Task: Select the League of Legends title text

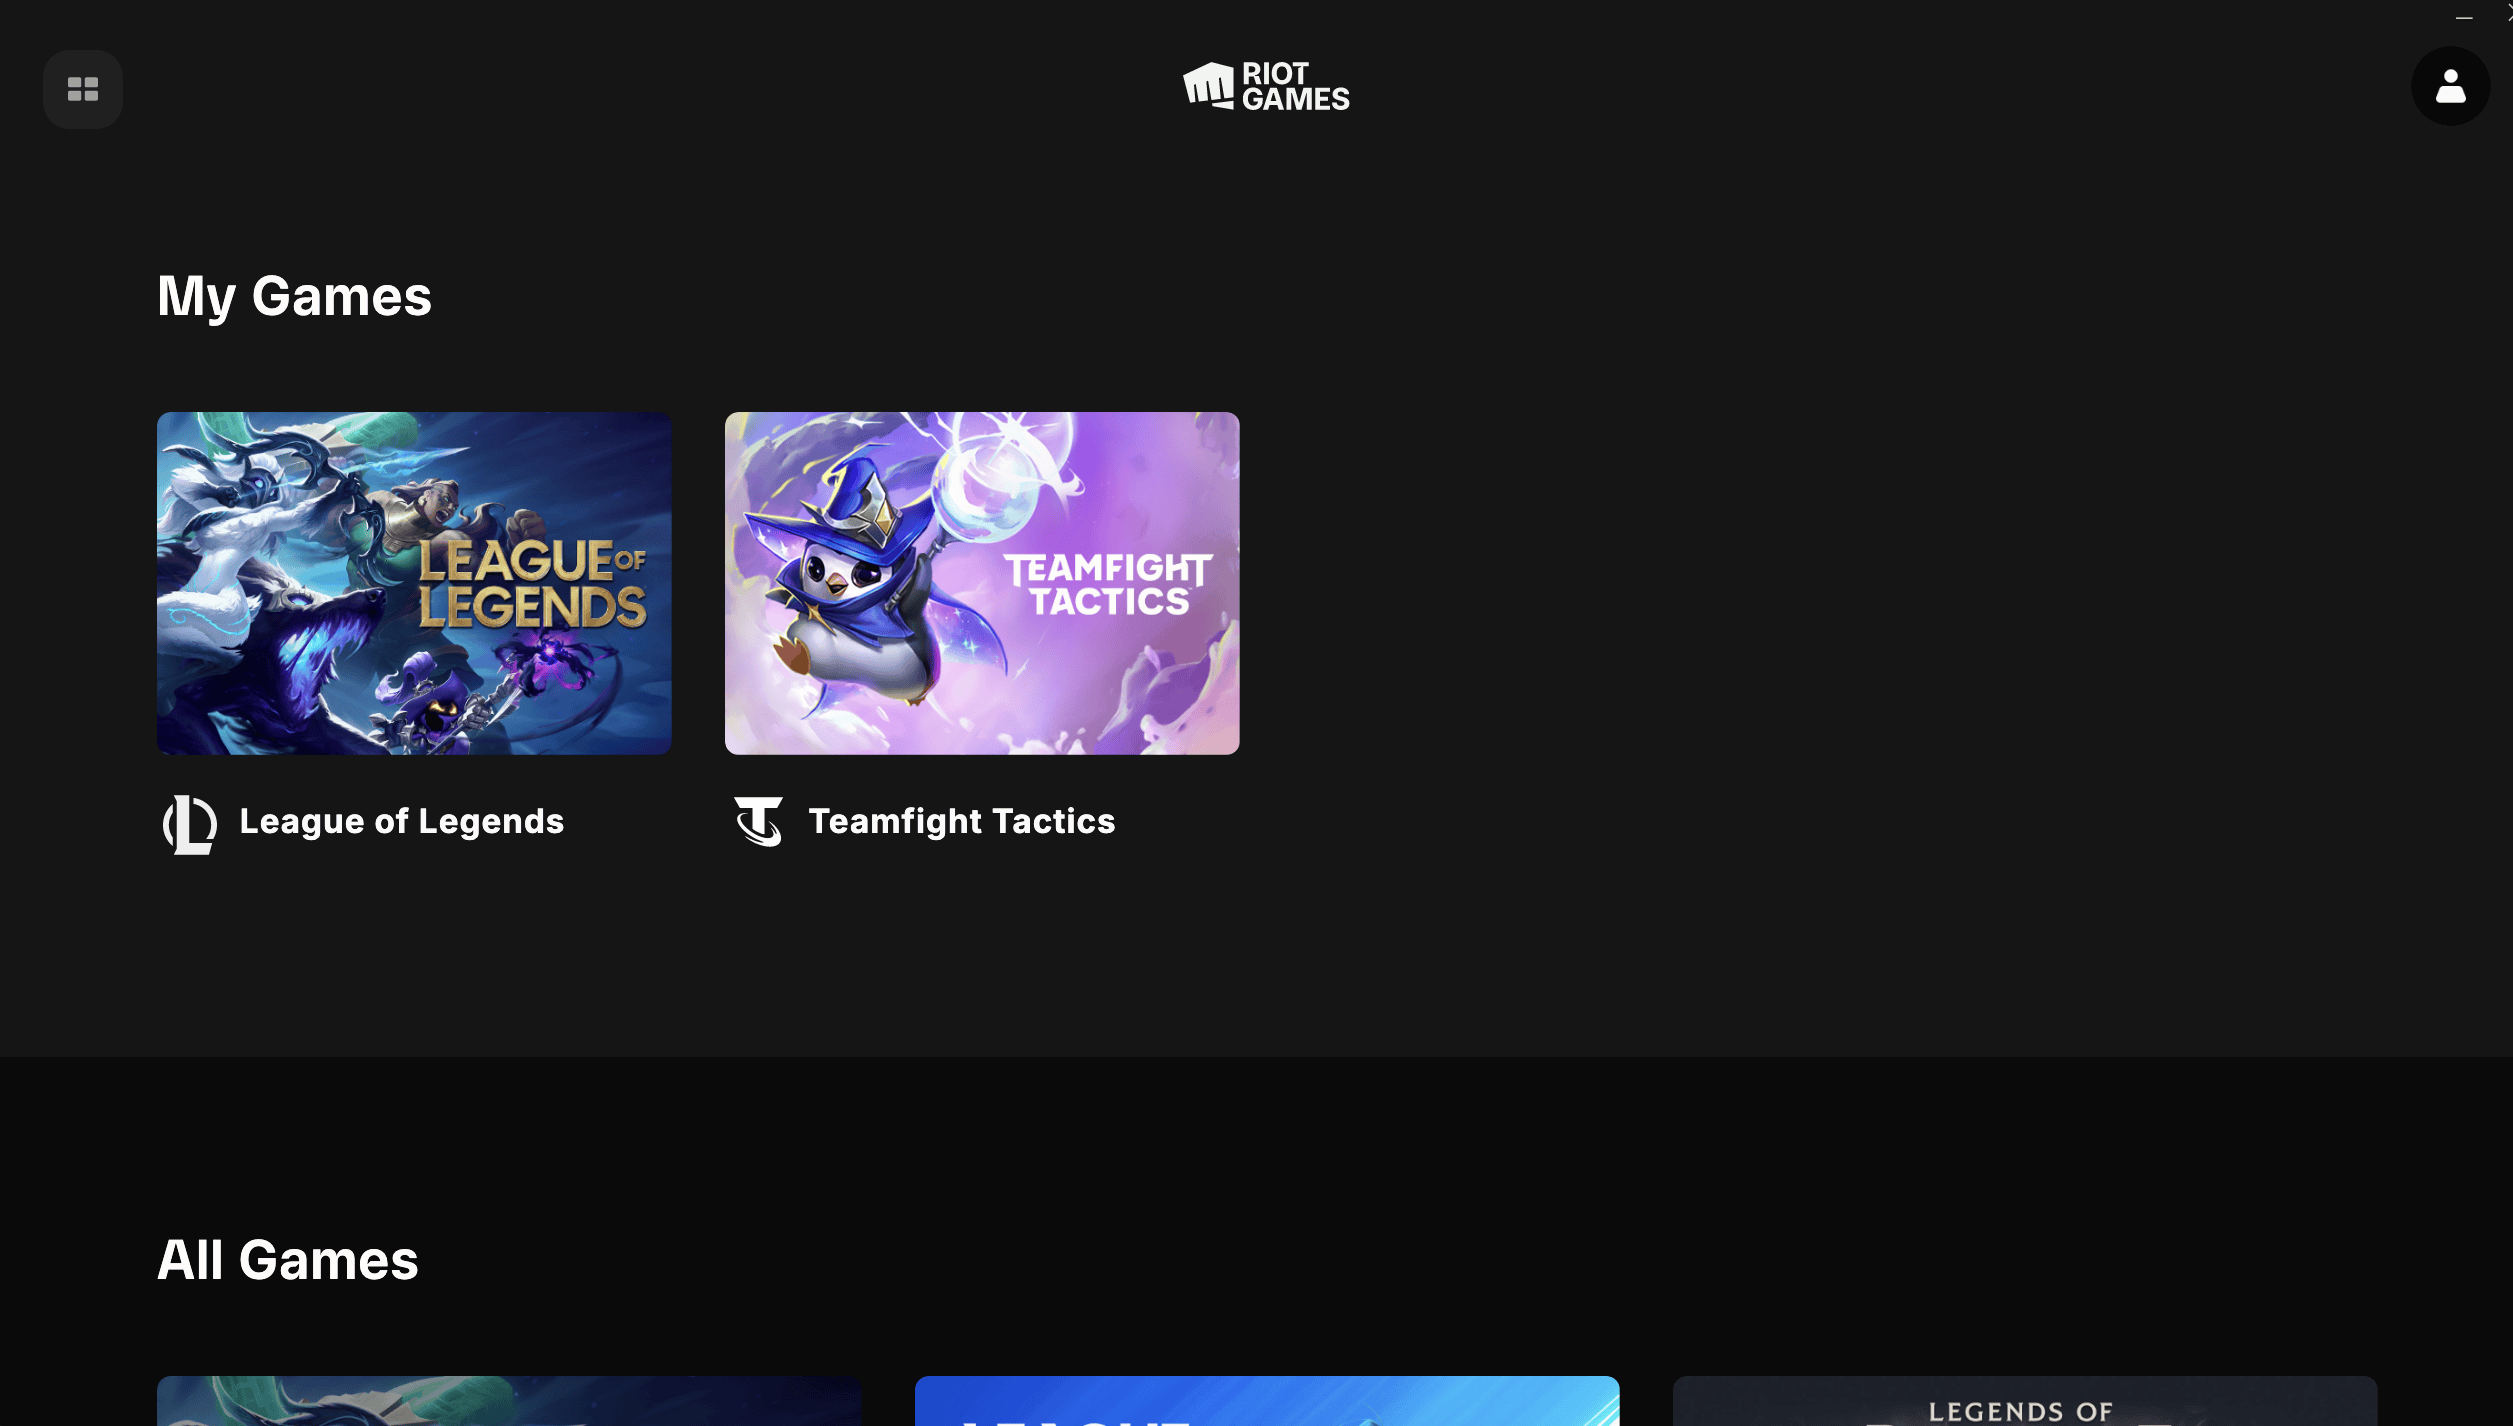Action: tap(402, 822)
